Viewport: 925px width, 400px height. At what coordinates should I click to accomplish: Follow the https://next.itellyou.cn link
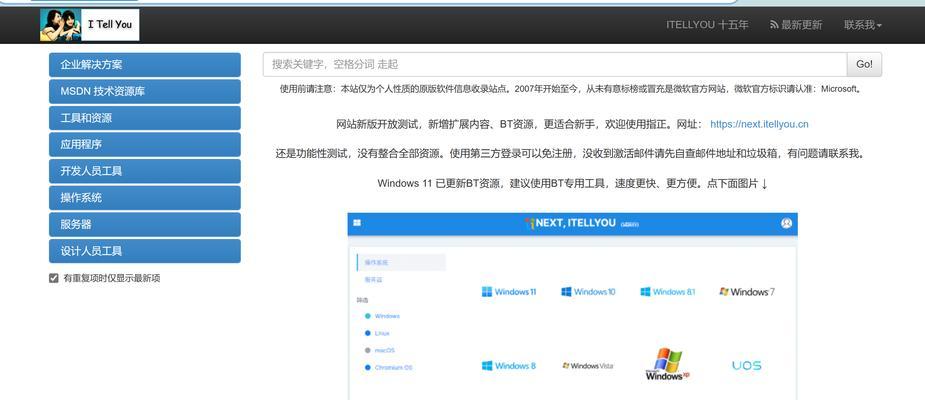(759, 124)
